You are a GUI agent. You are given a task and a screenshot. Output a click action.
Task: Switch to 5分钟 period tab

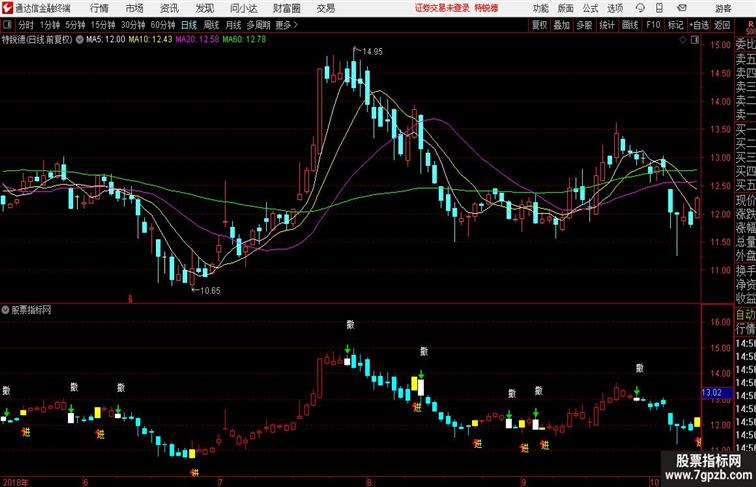[75, 25]
